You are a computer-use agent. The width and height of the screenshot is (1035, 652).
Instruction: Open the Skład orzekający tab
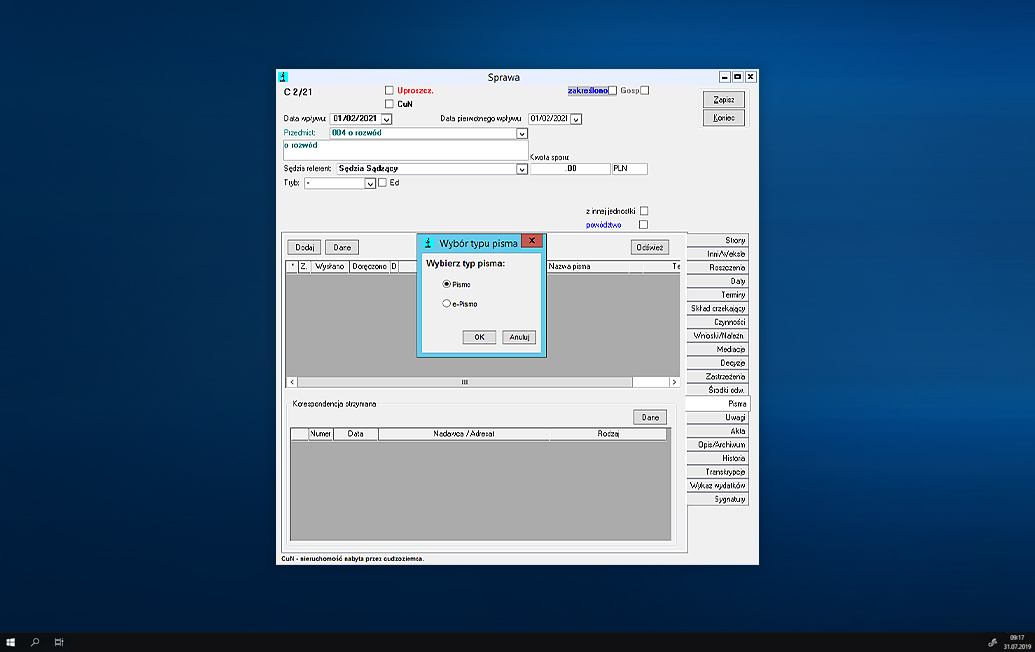[718, 308]
